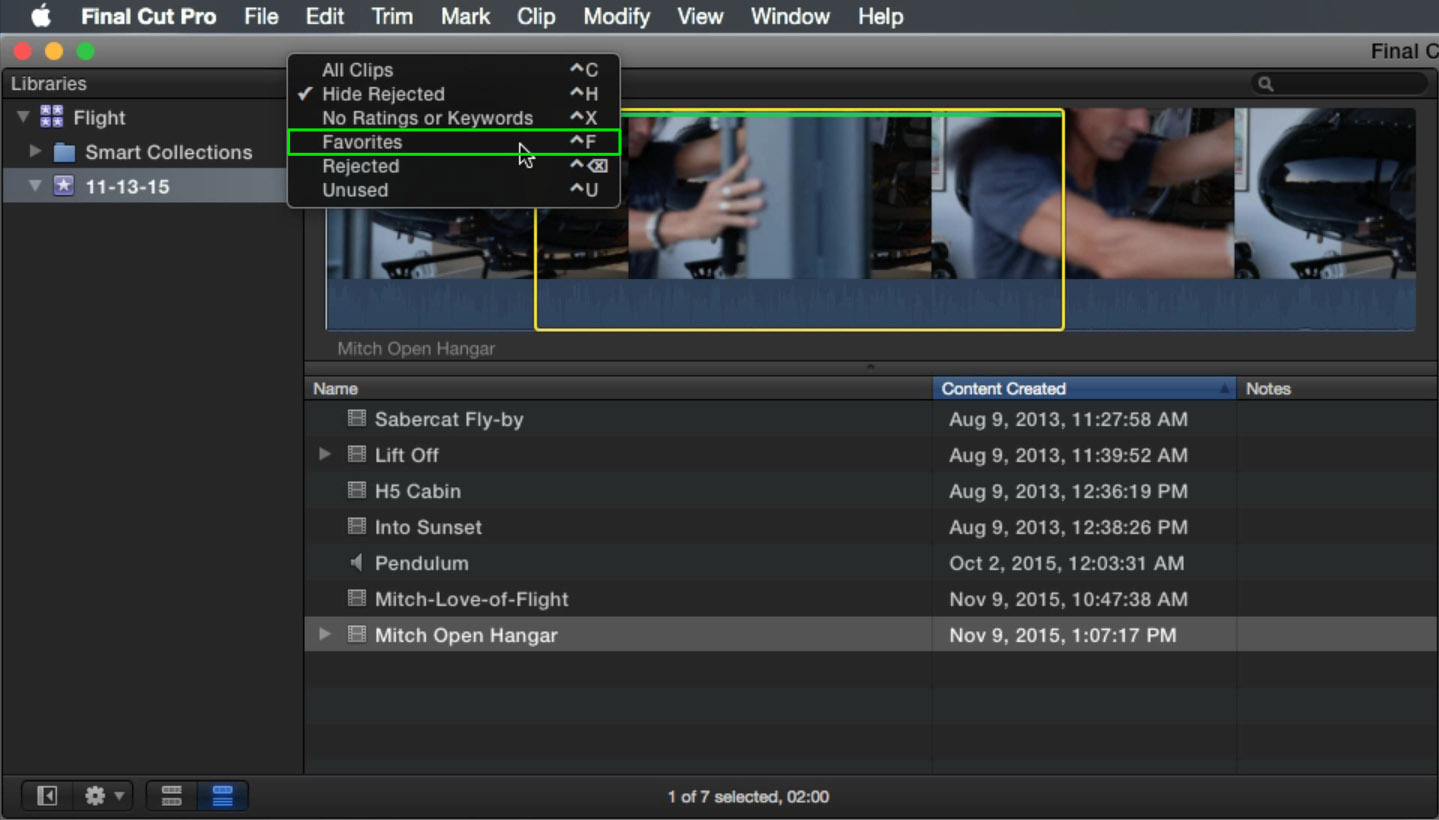Choose Favorites from the filter menu
Screen dimensions: 1439x820
tap(454, 142)
